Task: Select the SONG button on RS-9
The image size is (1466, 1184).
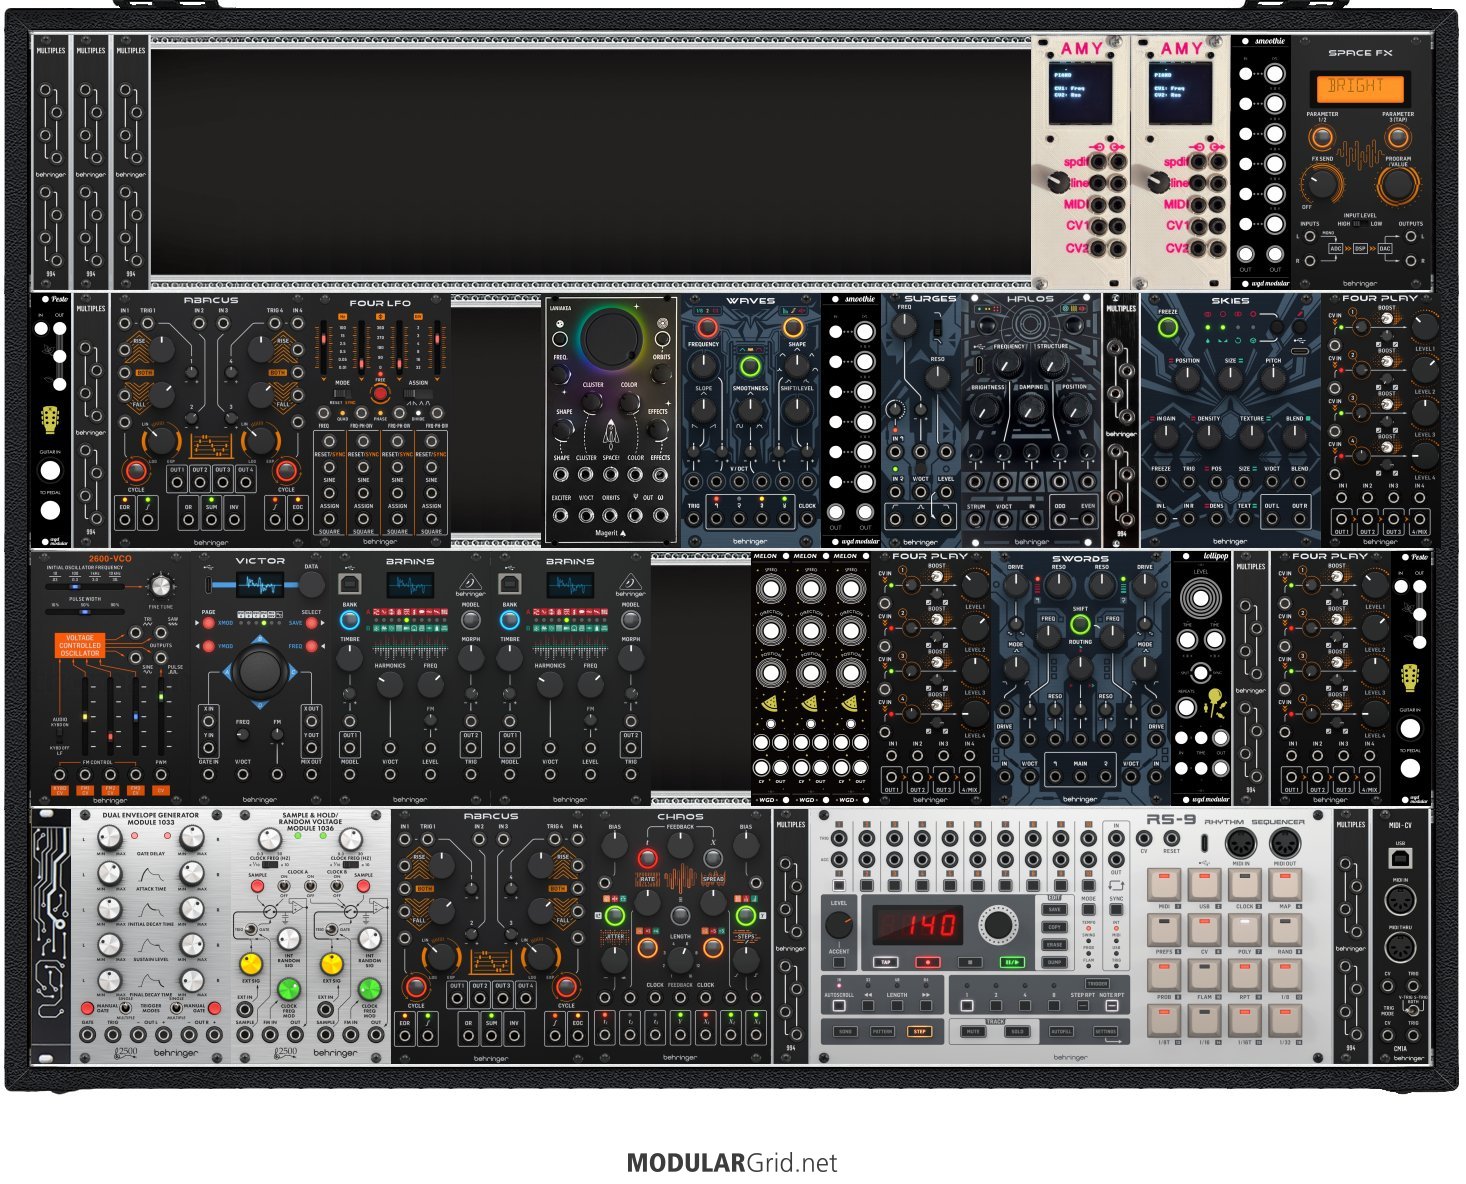Action: point(846,1031)
